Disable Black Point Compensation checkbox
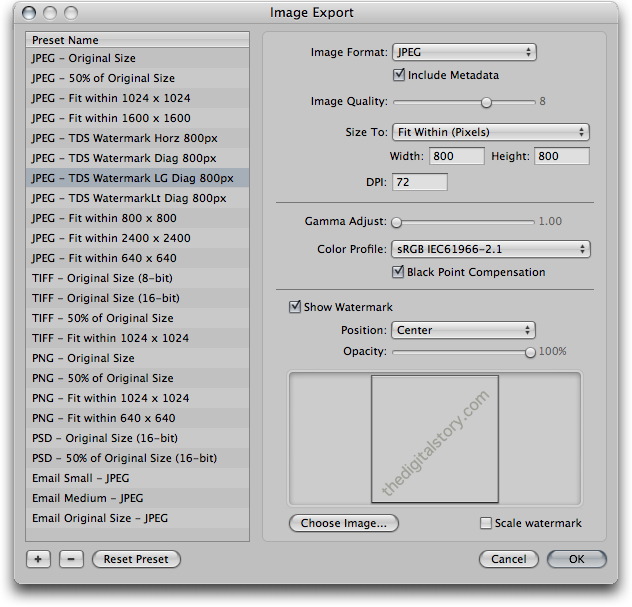Screen dimensions: 632x607 (400, 272)
